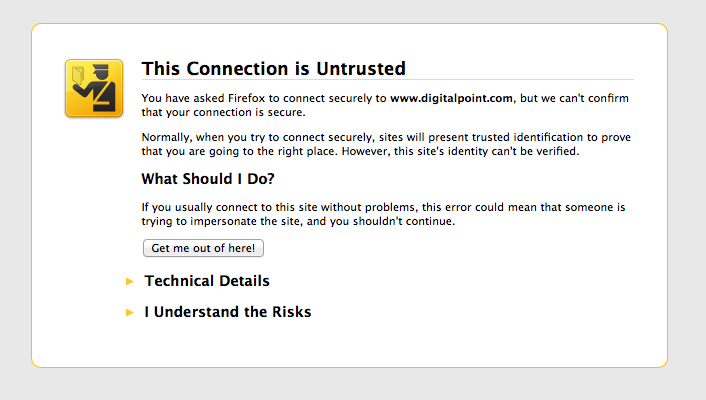Click the "What Should I Do?" heading
The width and height of the screenshot is (706, 400).
pyautogui.click(x=208, y=180)
